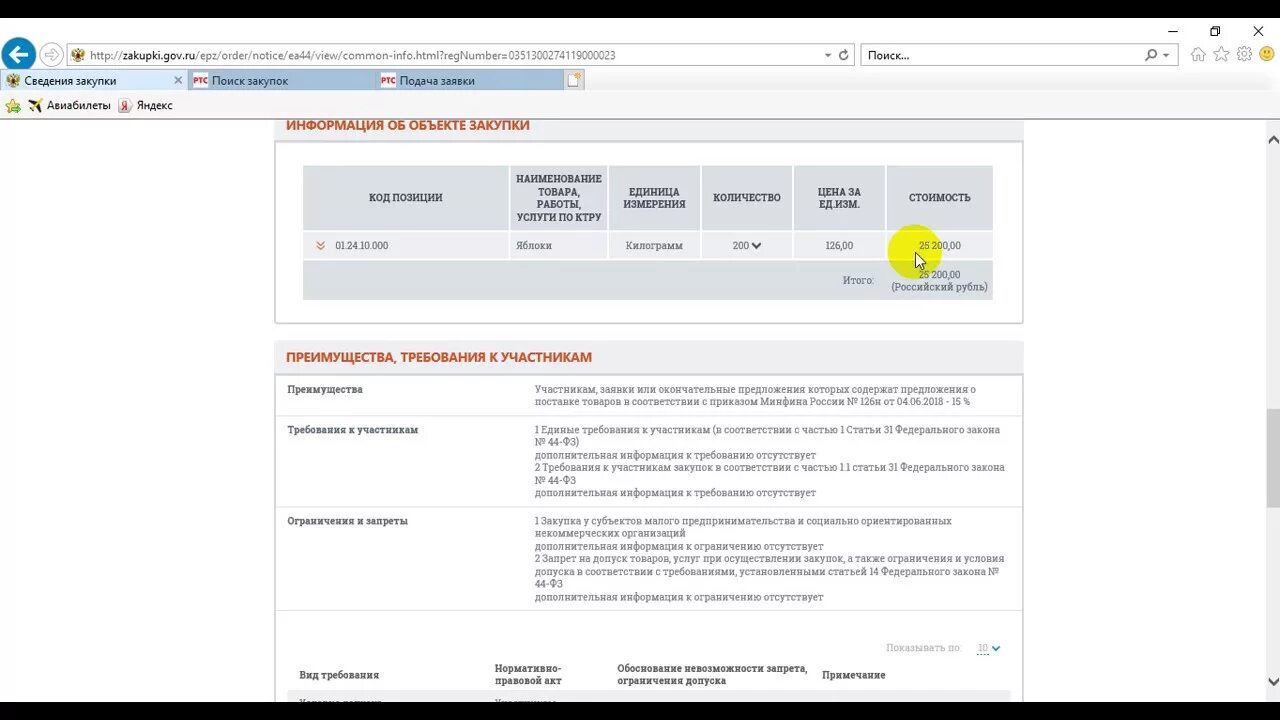Open a new tab button
The width and height of the screenshot is (1280, 720).
(x=575, y=81)
